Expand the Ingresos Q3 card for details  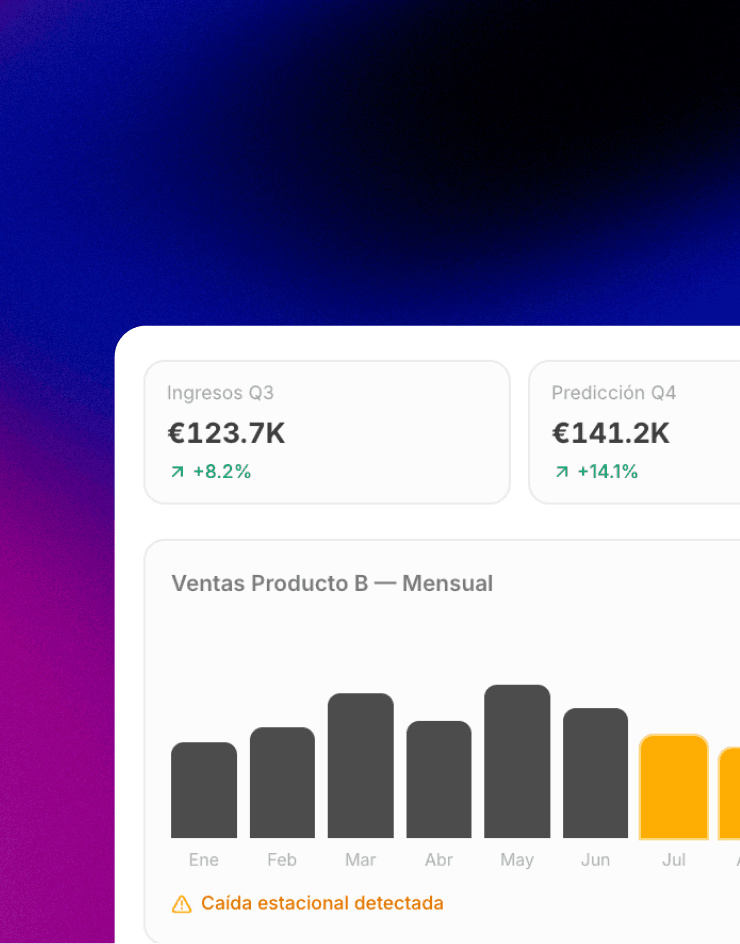(x=327, y=431)
